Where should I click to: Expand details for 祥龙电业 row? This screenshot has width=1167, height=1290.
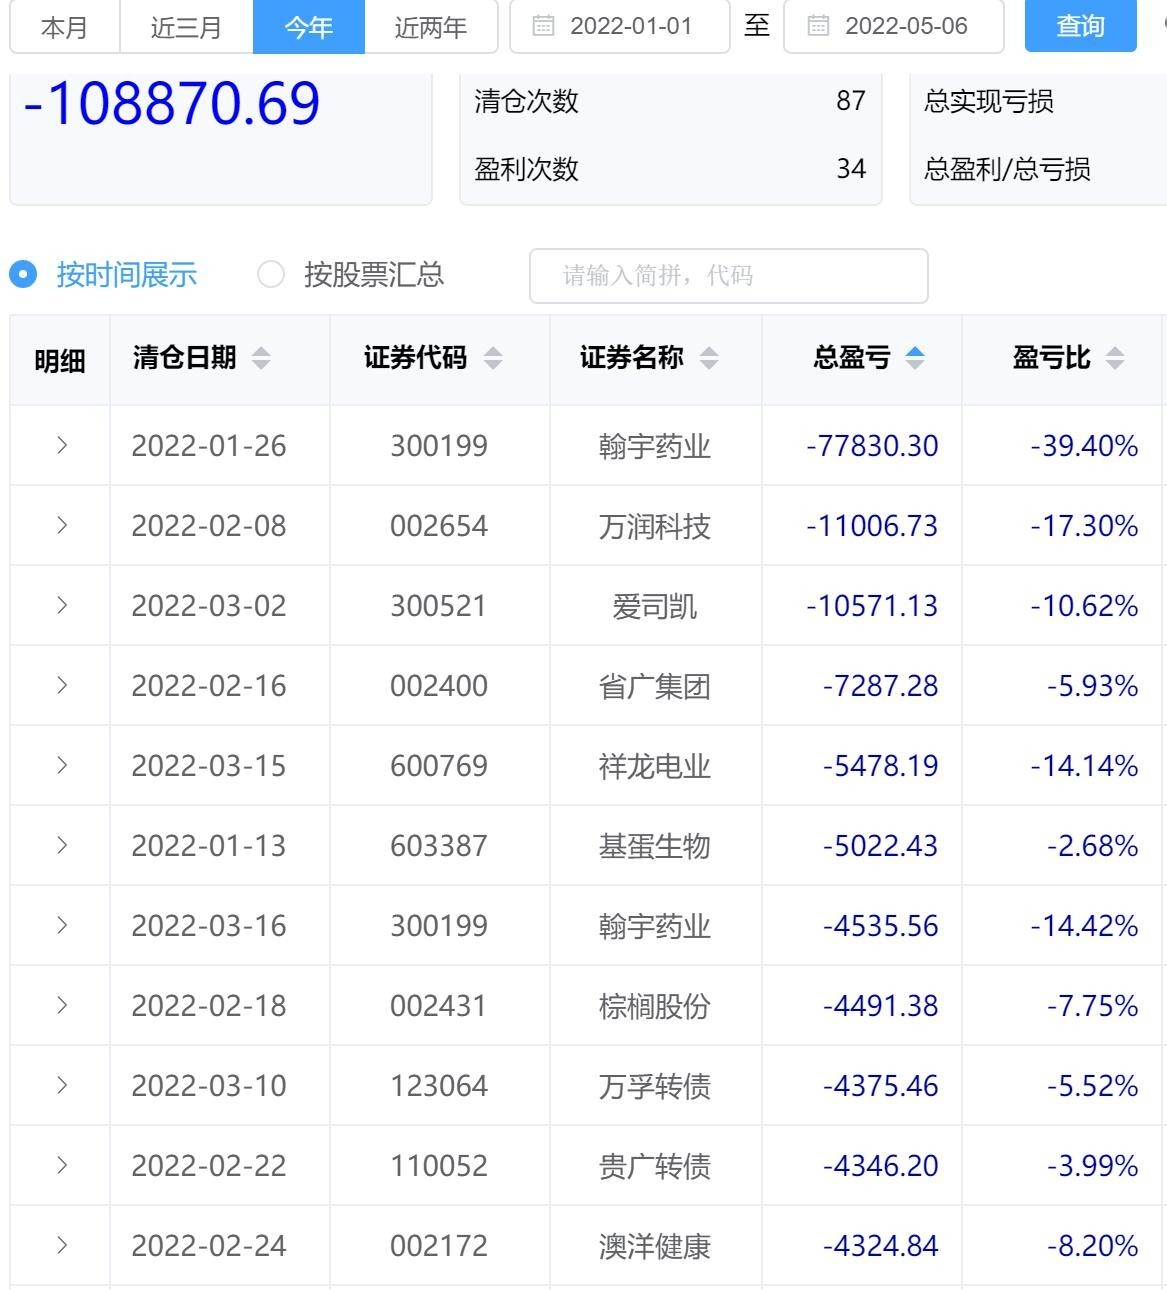coord(62,765)
